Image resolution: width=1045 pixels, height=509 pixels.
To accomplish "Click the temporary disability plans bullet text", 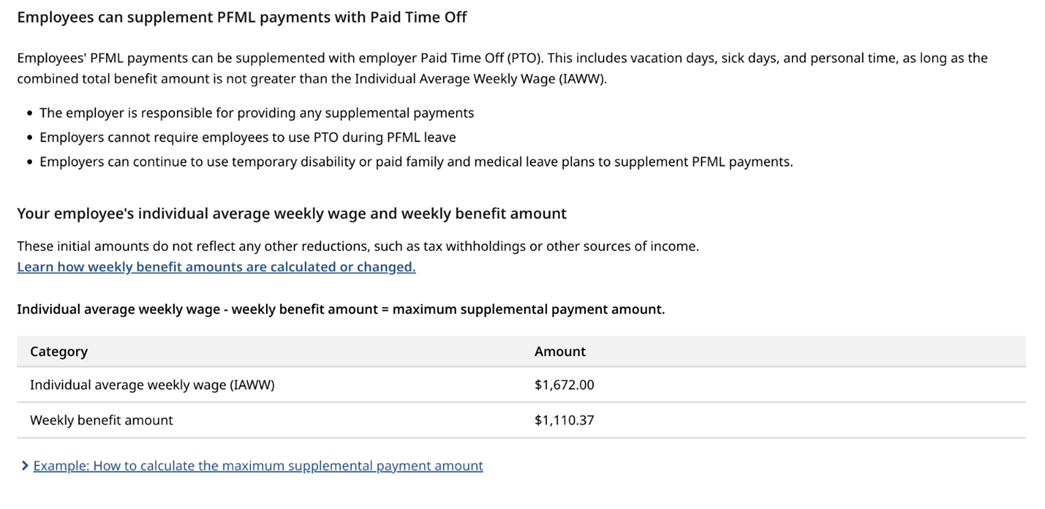I will coord(415,161).
